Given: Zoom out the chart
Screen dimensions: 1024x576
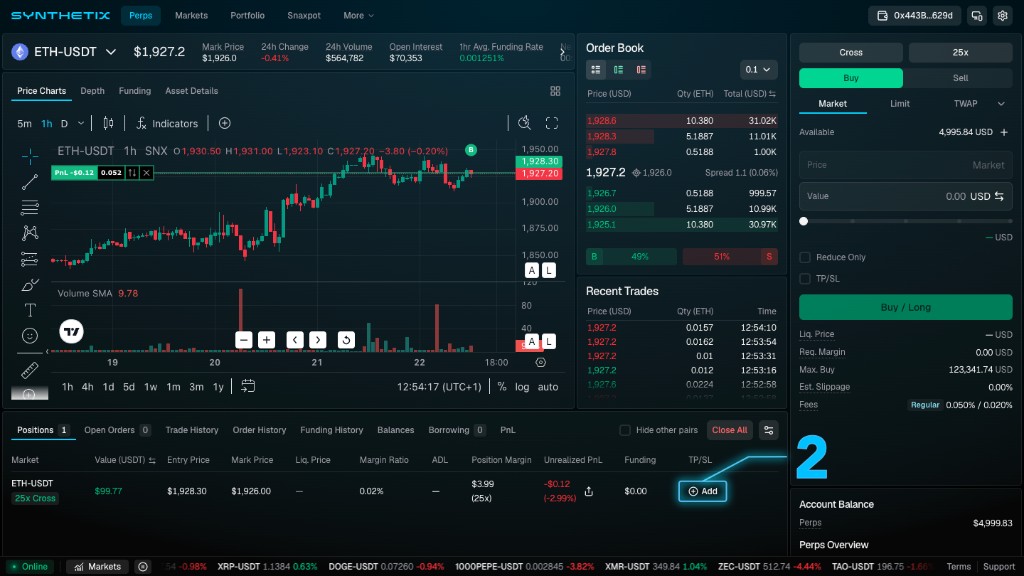Looking at the screenshot, I should (244, 340).
